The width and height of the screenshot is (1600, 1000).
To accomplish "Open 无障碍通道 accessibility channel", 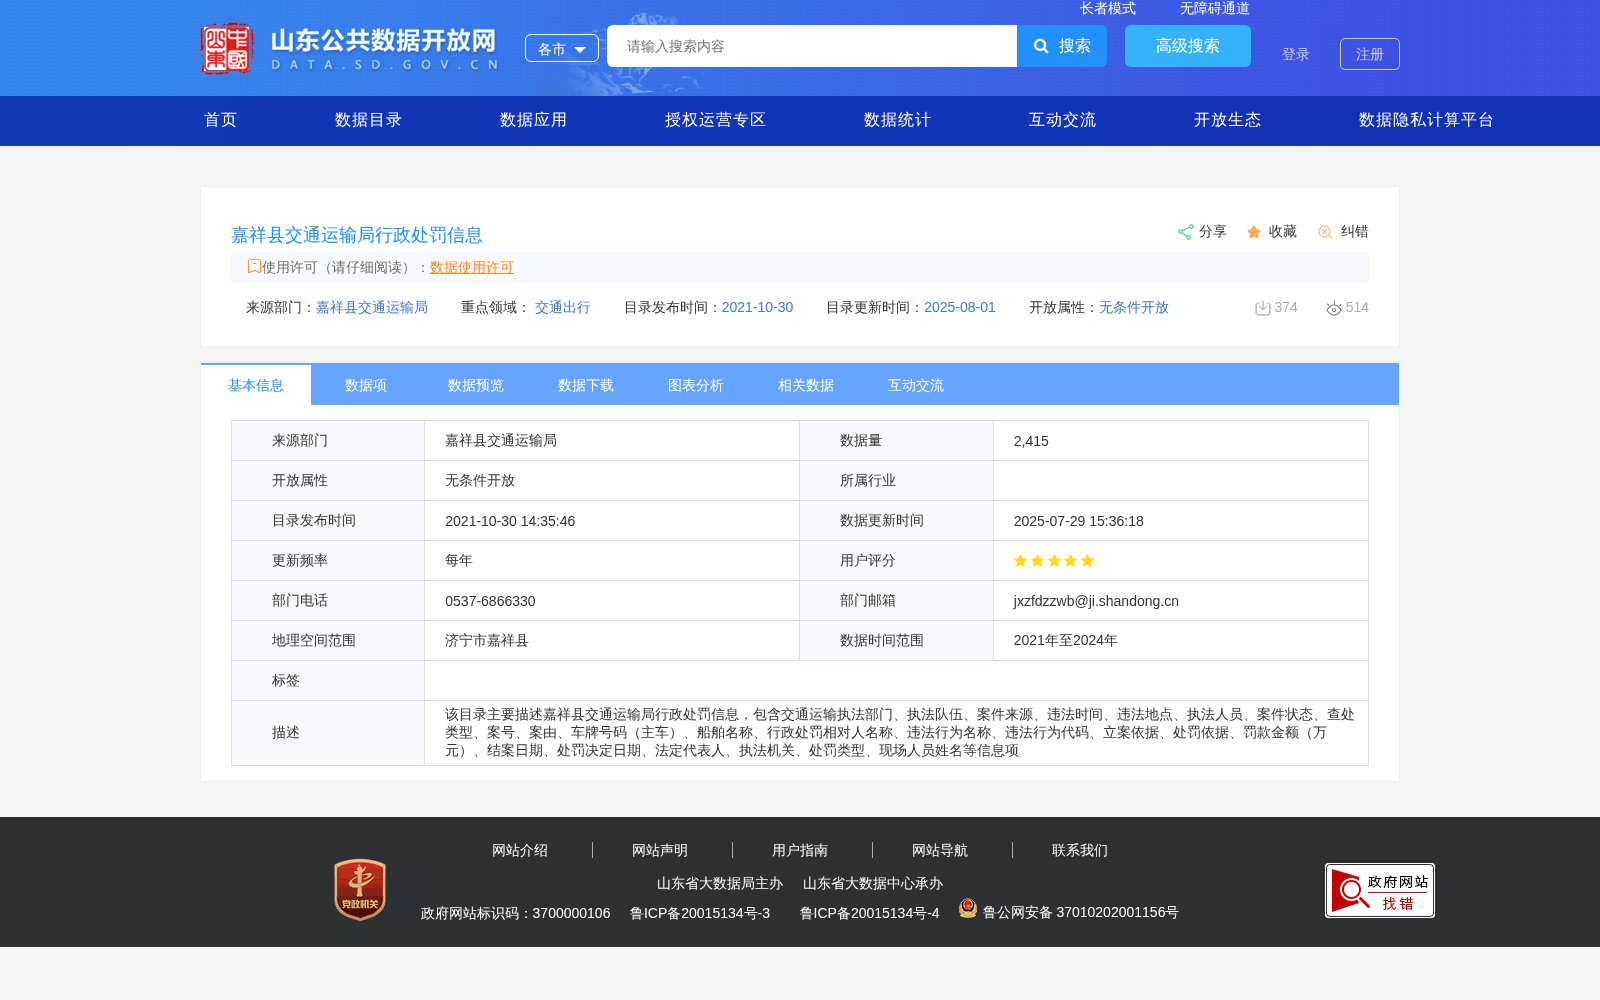I will 1215,8.
